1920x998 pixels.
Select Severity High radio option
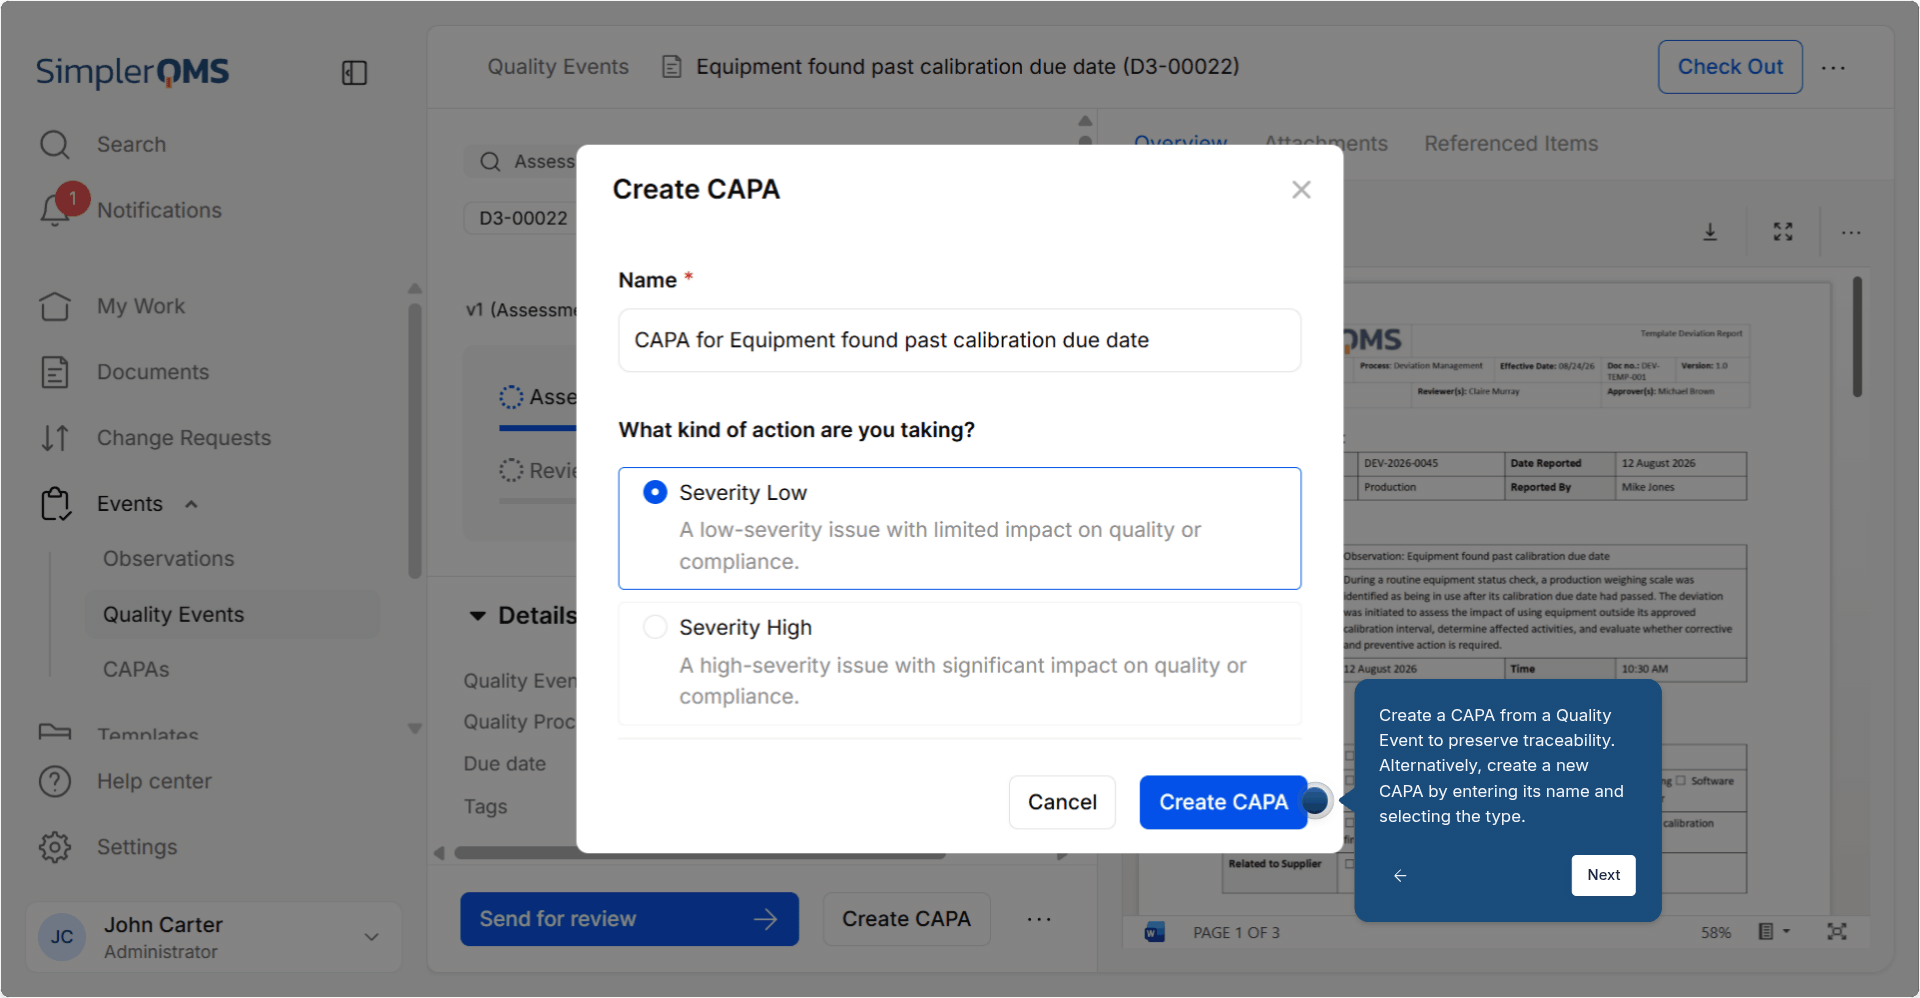point(655,627)
